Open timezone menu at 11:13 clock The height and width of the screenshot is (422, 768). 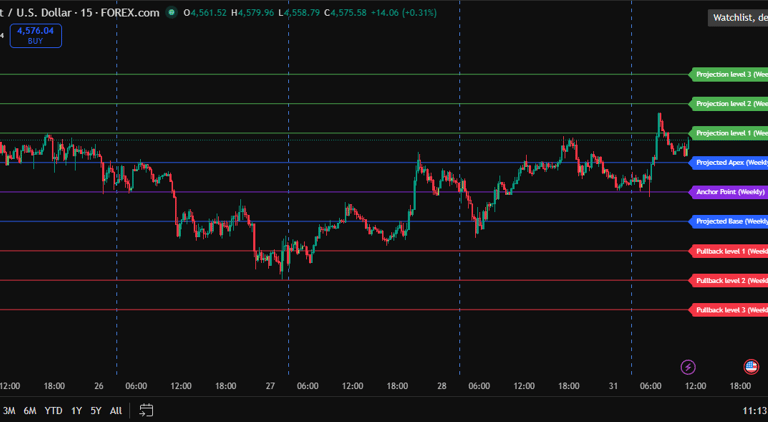coord(755,411)
